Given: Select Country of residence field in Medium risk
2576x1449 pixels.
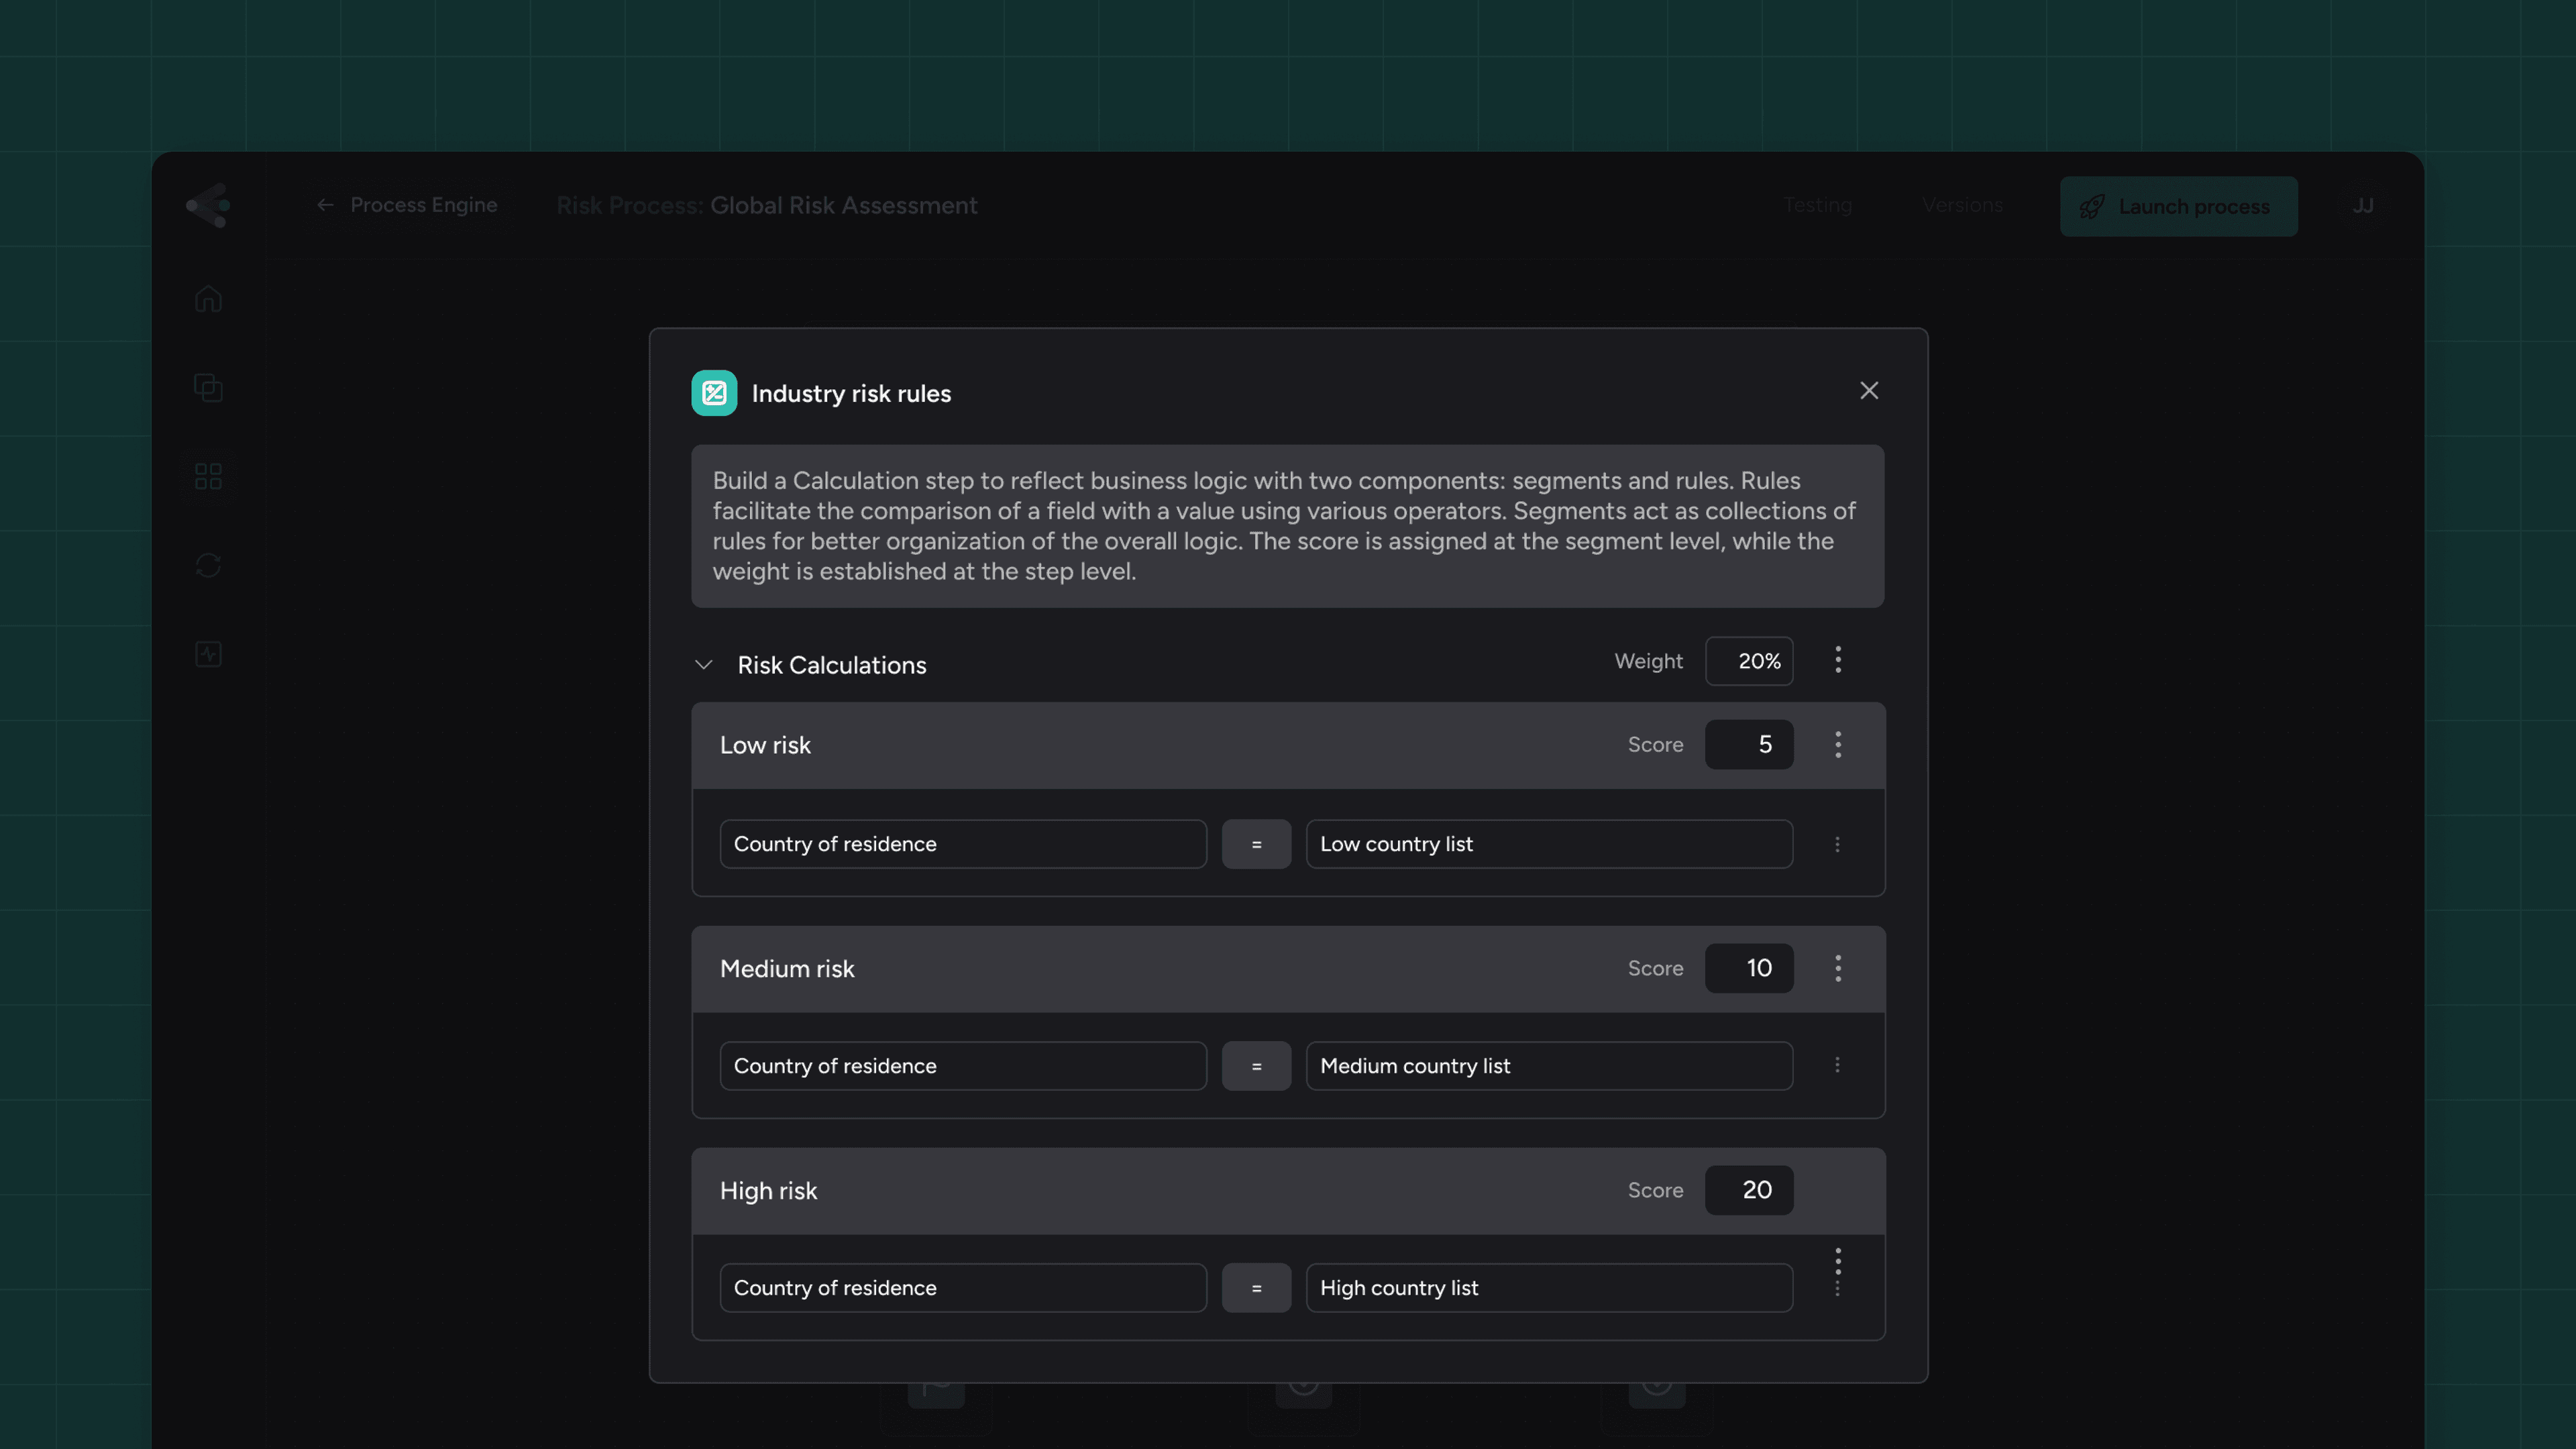Looking at the screenshot, I should click(963, 1066).
